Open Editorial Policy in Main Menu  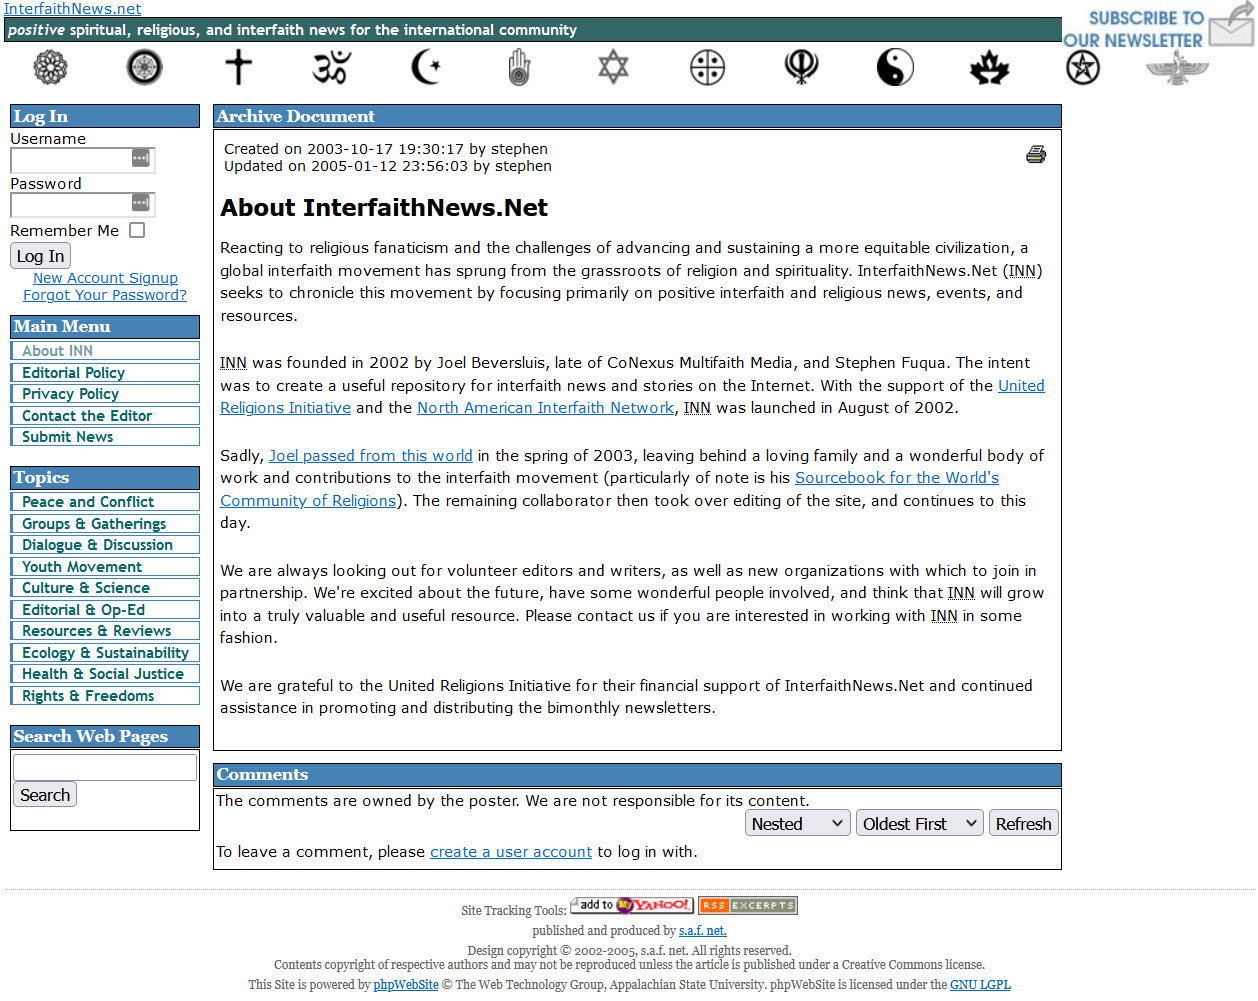(74, 373)
